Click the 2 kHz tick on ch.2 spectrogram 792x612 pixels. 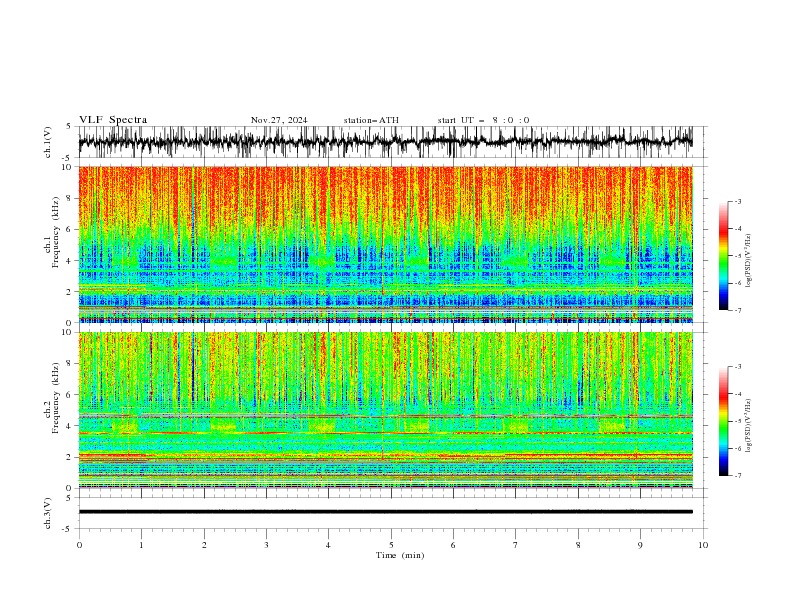[70, 457]
